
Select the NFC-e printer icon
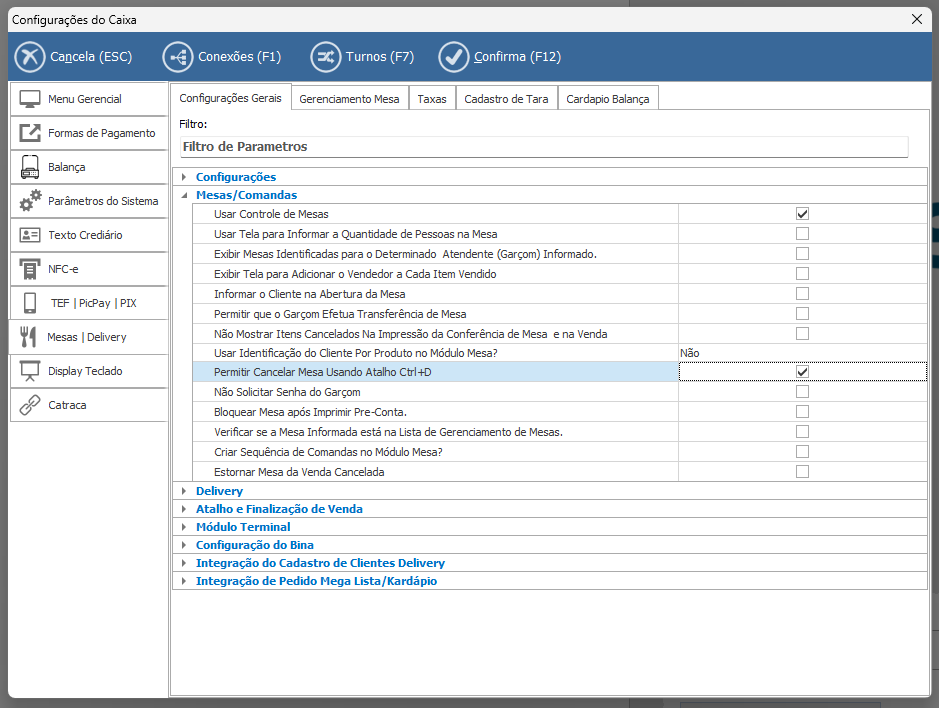[30, 269]
